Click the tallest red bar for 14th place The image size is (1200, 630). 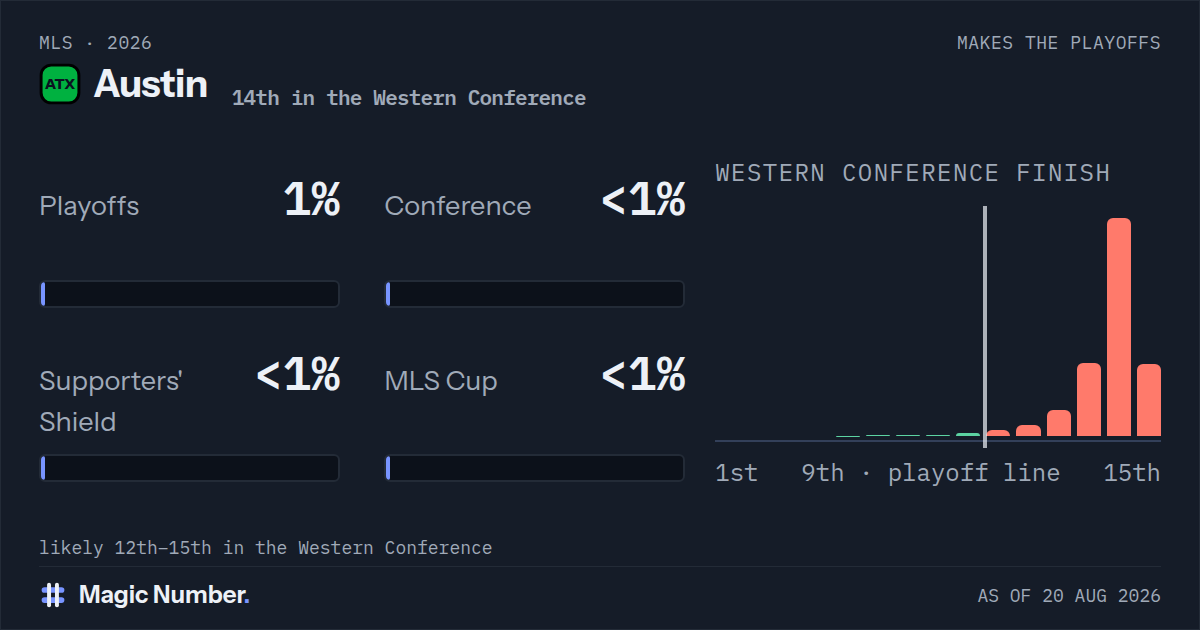point(1119,327)
